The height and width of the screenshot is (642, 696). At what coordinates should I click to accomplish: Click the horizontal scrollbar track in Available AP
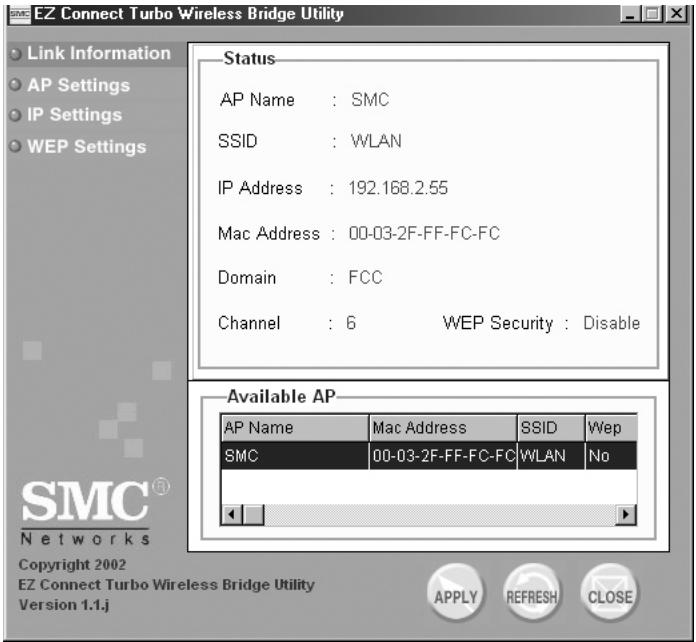click(x=439, y=515)
